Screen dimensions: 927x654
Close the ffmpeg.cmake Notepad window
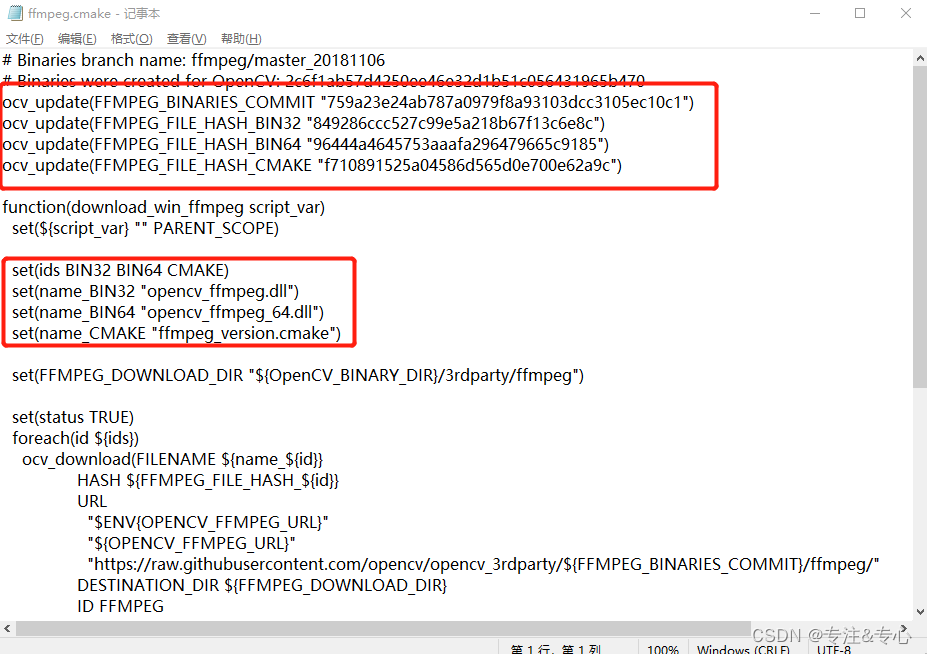point(906,13)
